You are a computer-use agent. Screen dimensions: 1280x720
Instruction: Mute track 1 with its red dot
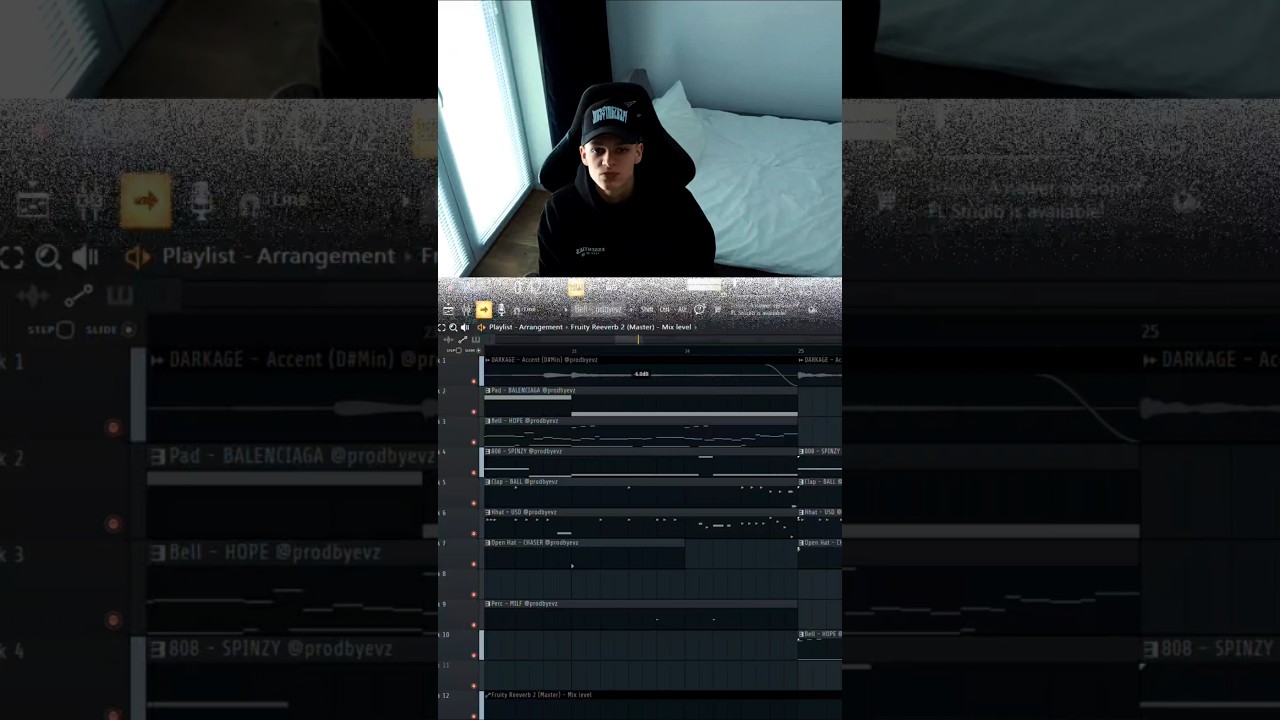pyautogui.click(x=474, y=381)
